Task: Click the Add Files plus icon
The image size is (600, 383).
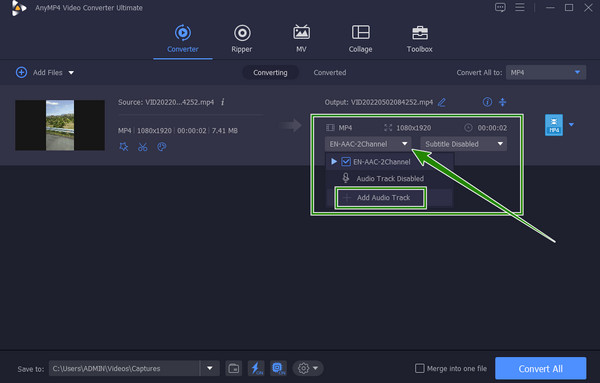Action: point(21,72)
